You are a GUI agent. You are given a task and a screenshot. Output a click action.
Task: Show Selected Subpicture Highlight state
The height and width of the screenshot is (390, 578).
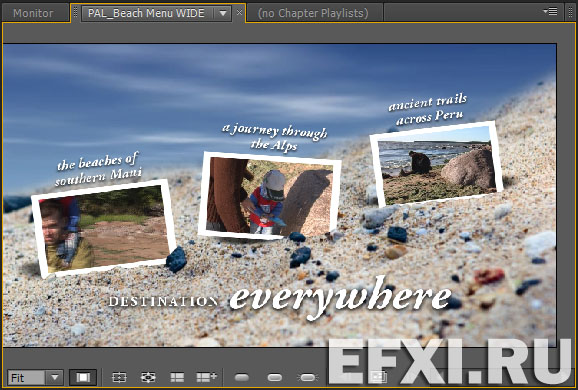coord(275,377)
